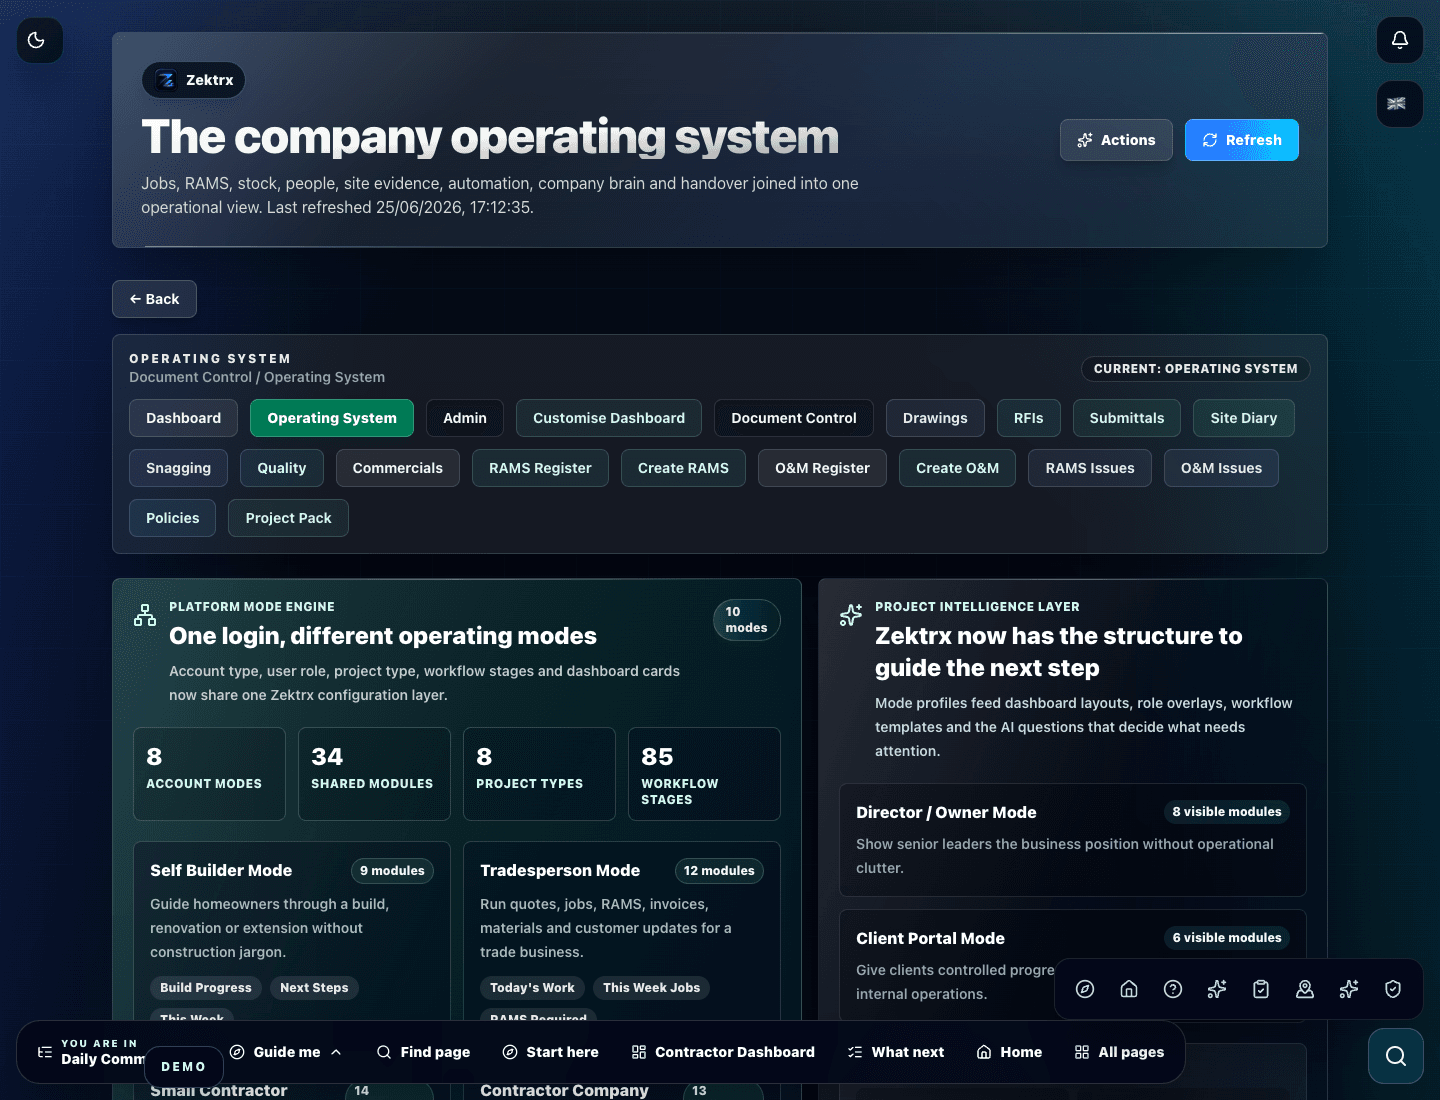Open the Commercials tab
This screenshot has height=1100, width=1440.
point(398,468)
